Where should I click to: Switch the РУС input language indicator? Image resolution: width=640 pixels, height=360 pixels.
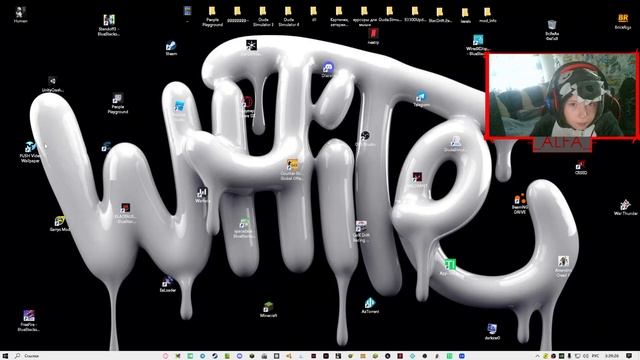596,356
